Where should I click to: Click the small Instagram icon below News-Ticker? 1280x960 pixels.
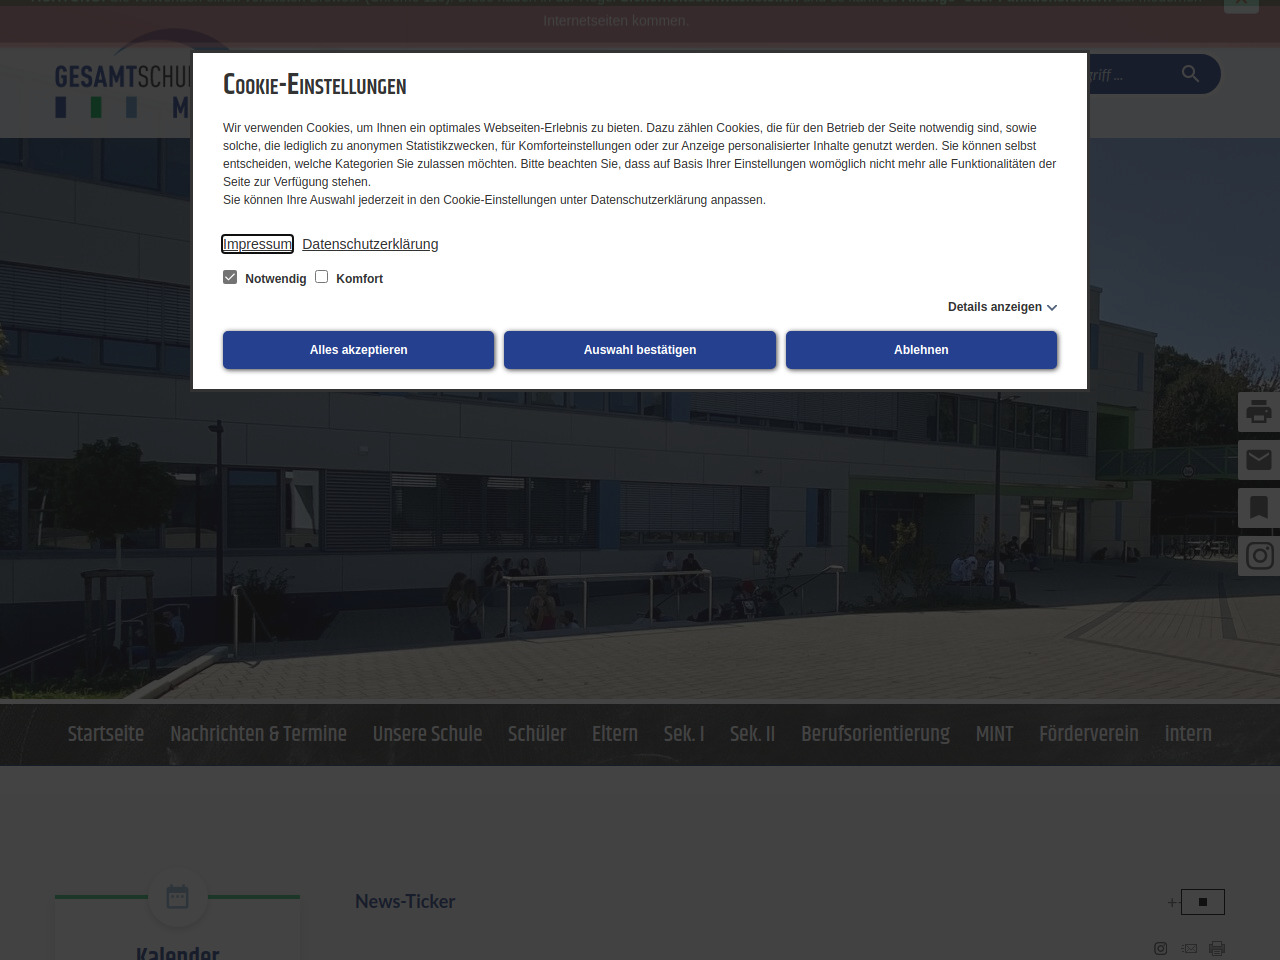click(x=1161, y=948)
